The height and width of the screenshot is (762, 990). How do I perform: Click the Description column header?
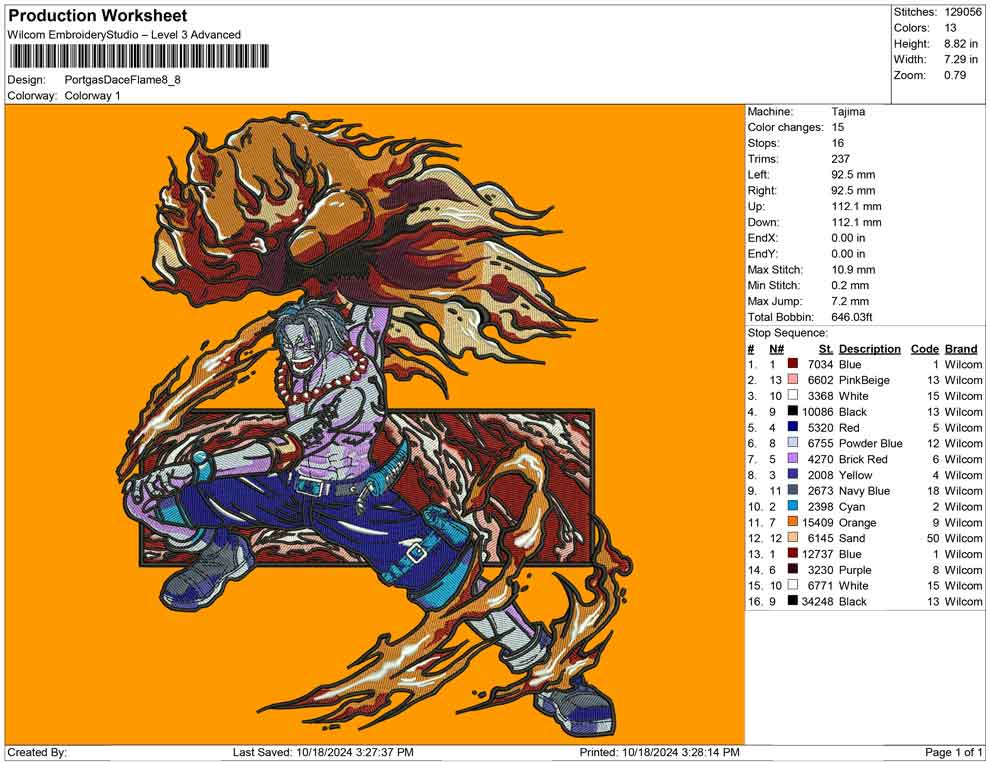(x=869, y=348)
